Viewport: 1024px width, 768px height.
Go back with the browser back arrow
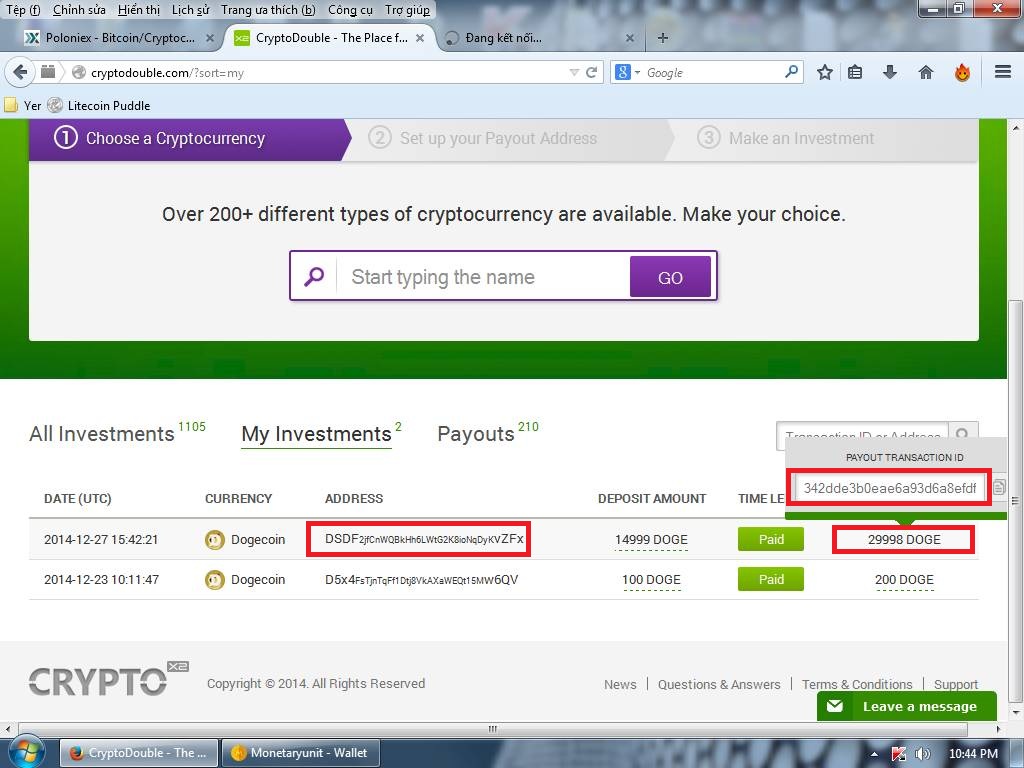click(x=20, y=72)
